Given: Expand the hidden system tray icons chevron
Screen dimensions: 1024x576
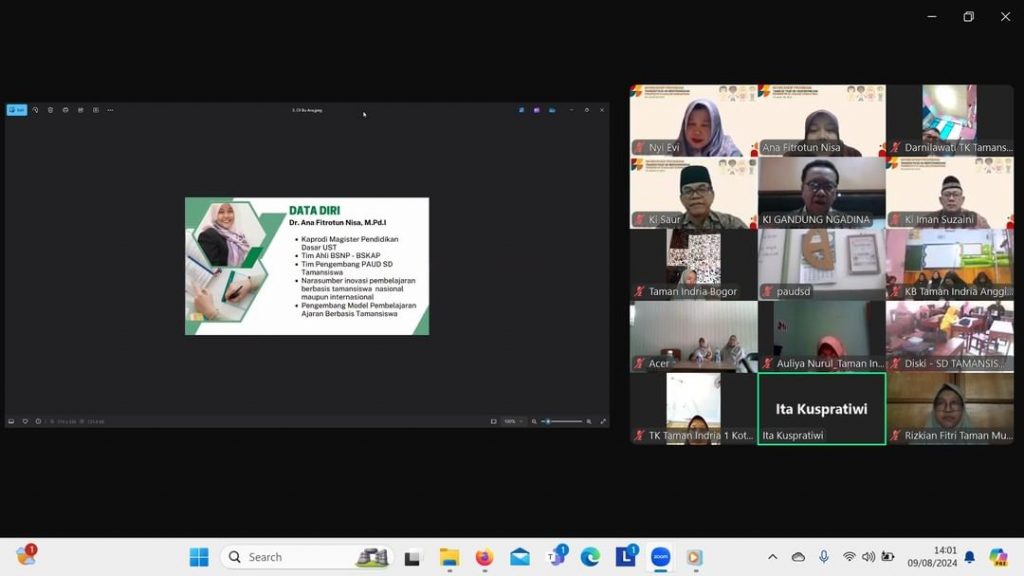Looking at the screenshot, I should coord(772,557).
